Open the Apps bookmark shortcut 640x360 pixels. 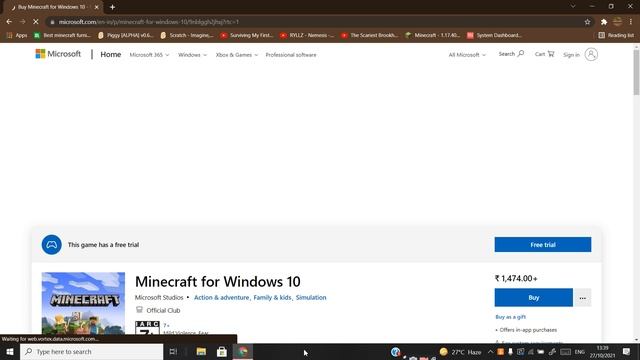point(17,35)
